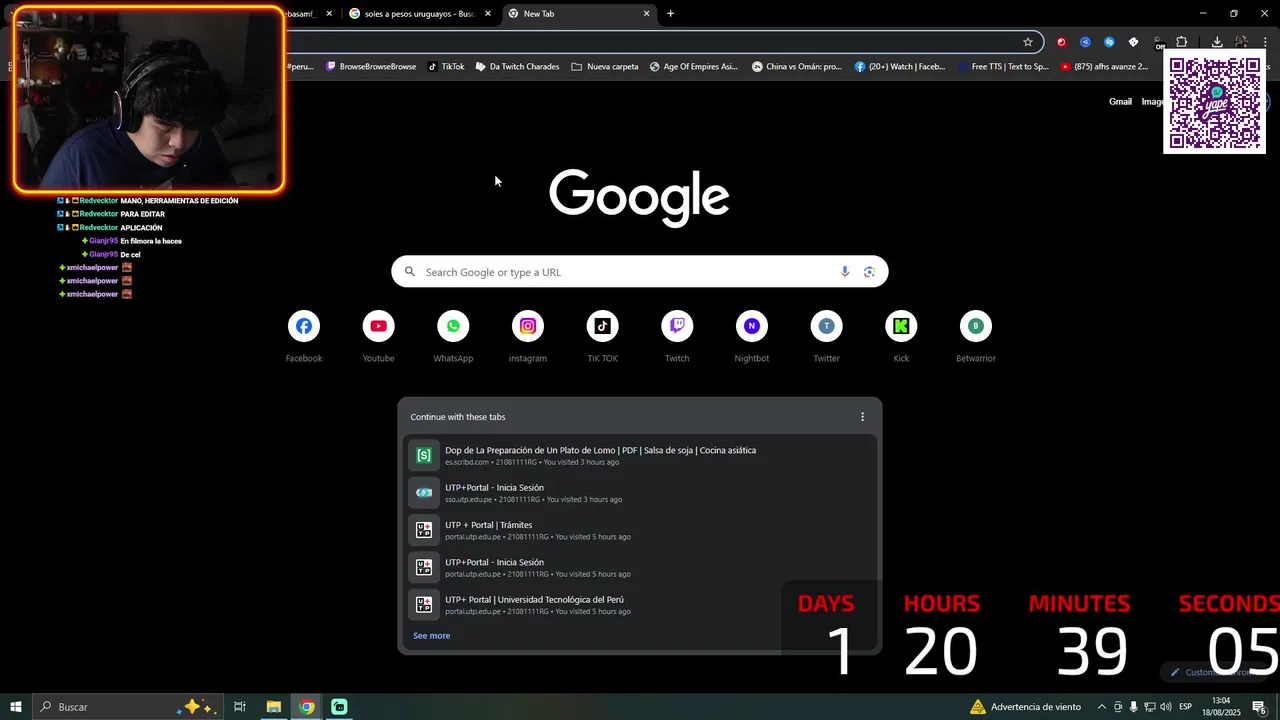Show hidden system tray icons
The width and height of the screenshot is (1280, 720).
point(1102,707)
